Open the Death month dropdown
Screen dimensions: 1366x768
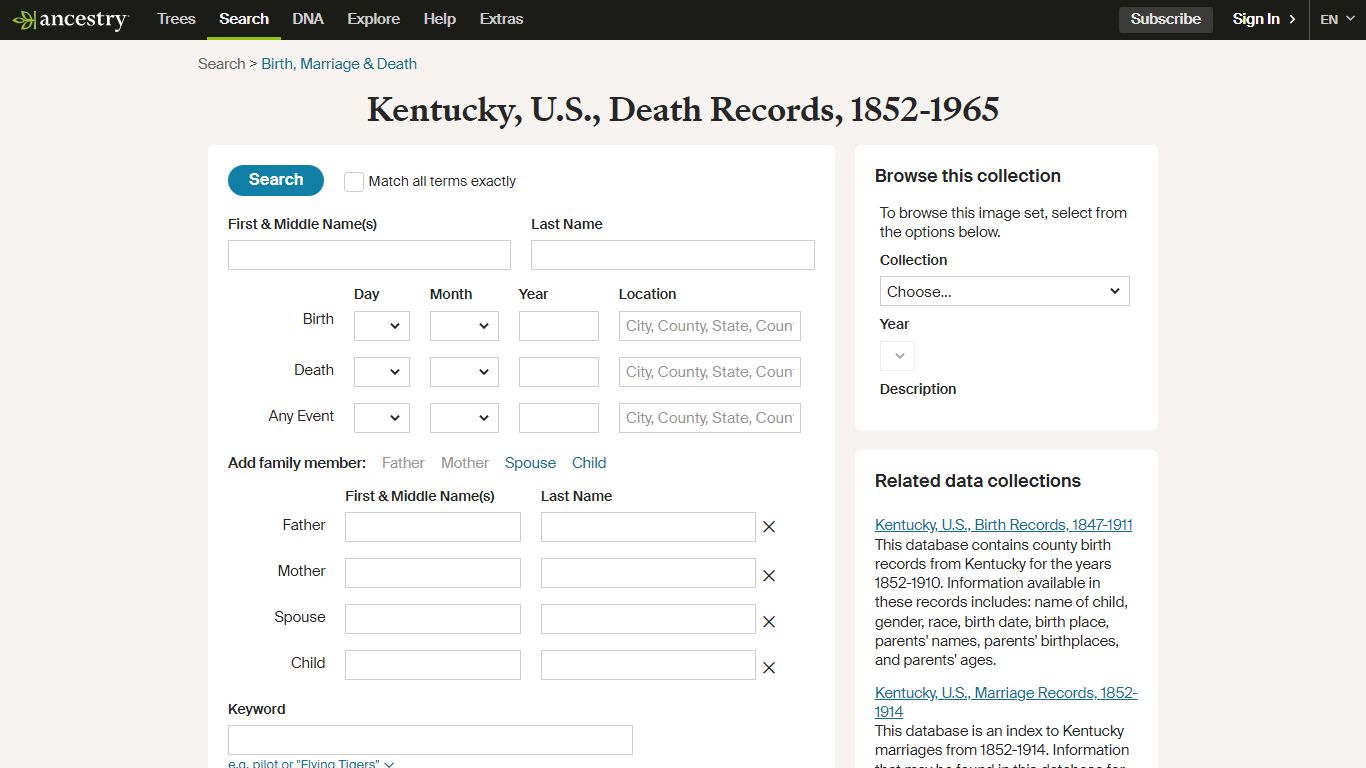[464, 372]
